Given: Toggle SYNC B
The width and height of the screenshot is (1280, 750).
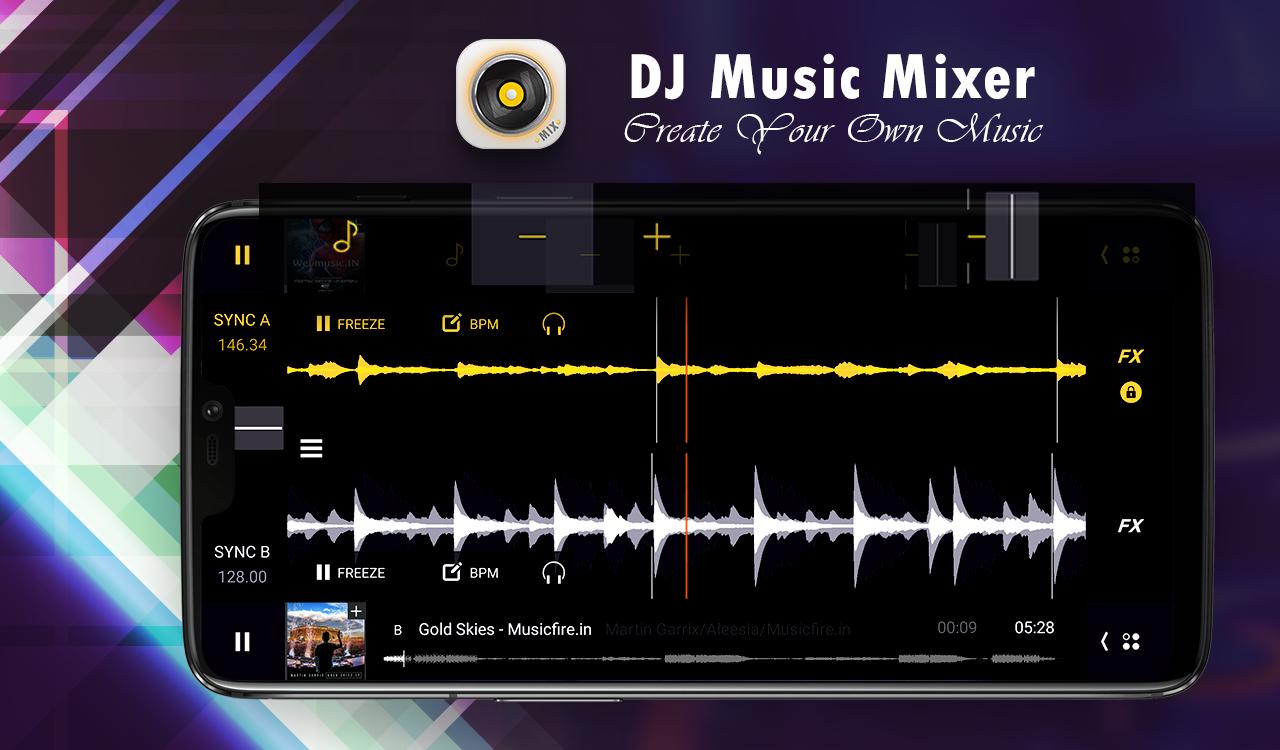Looking at the screenshot, I should coord(242,552).
